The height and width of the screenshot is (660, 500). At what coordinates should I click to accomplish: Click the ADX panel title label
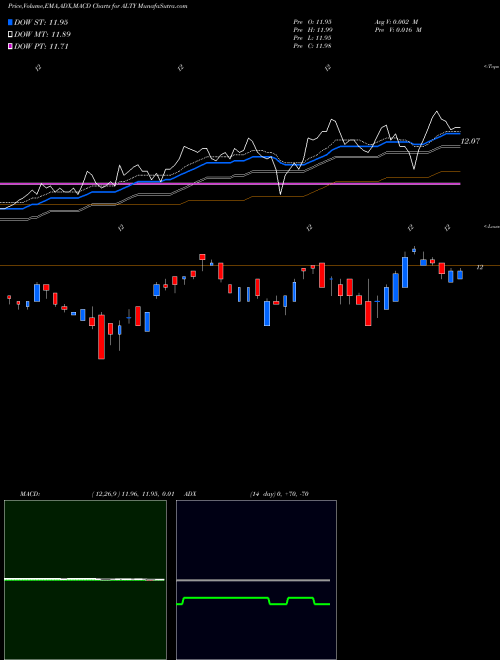coord(191,494)
